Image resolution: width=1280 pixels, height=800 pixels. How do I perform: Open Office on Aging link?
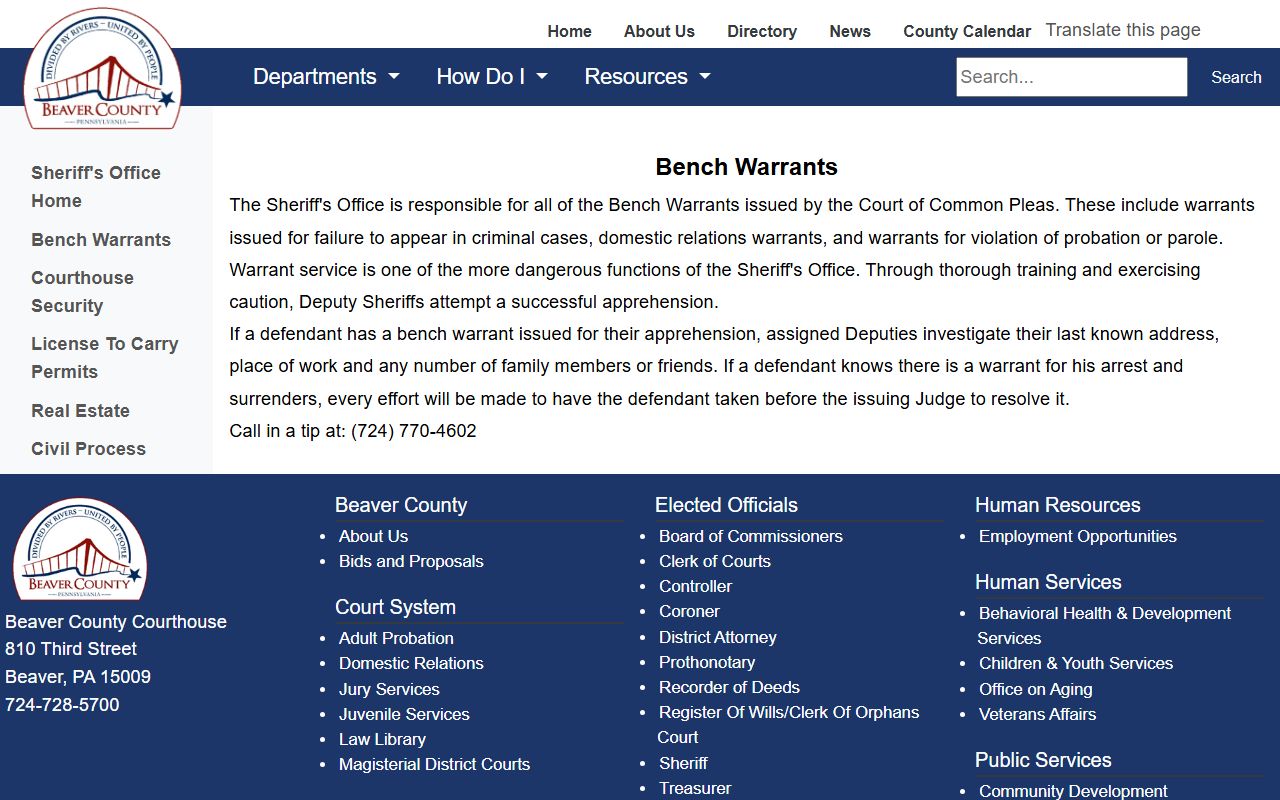coord(1035,689)
